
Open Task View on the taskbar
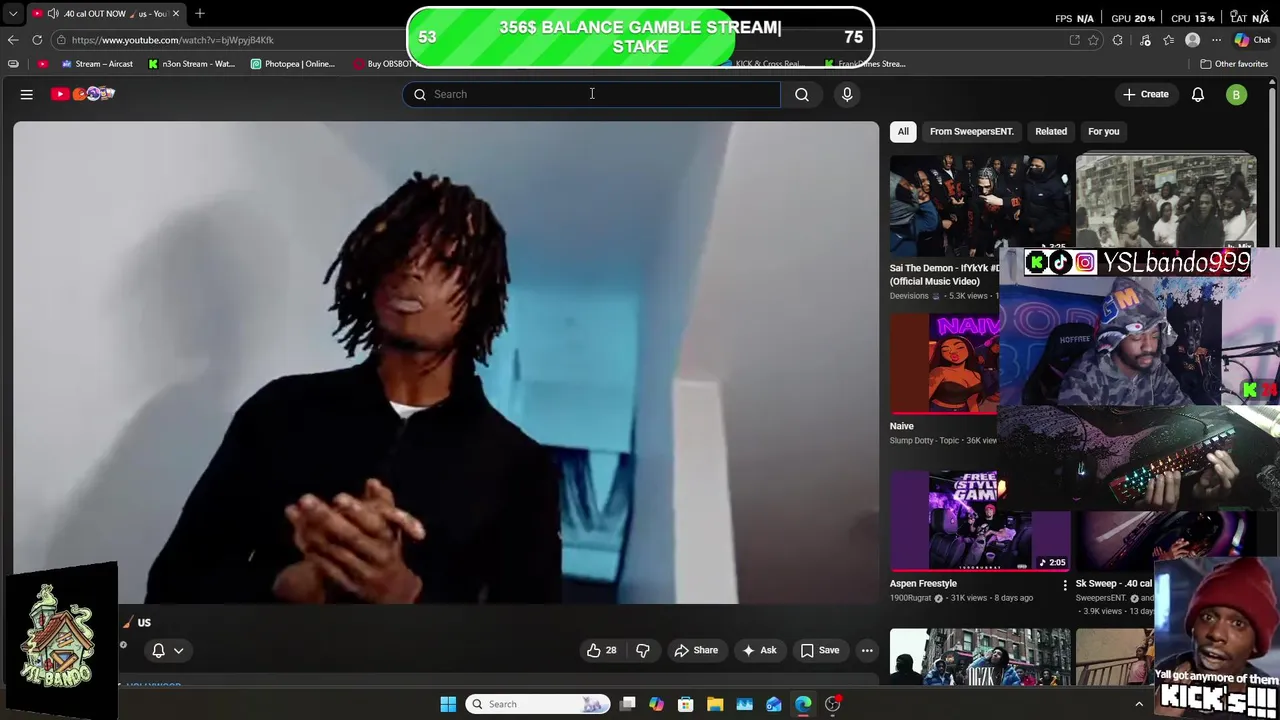(627, 704)
